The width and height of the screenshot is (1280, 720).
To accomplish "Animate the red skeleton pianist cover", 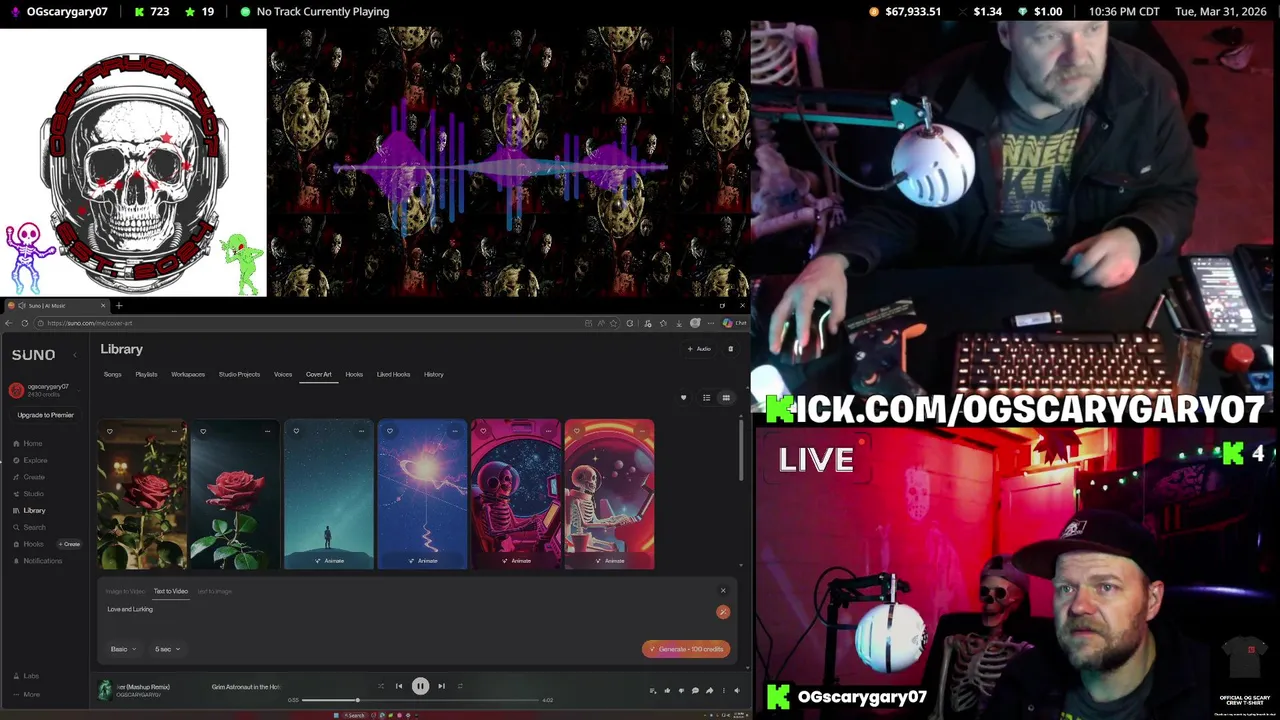I will [x=609, y=561].
